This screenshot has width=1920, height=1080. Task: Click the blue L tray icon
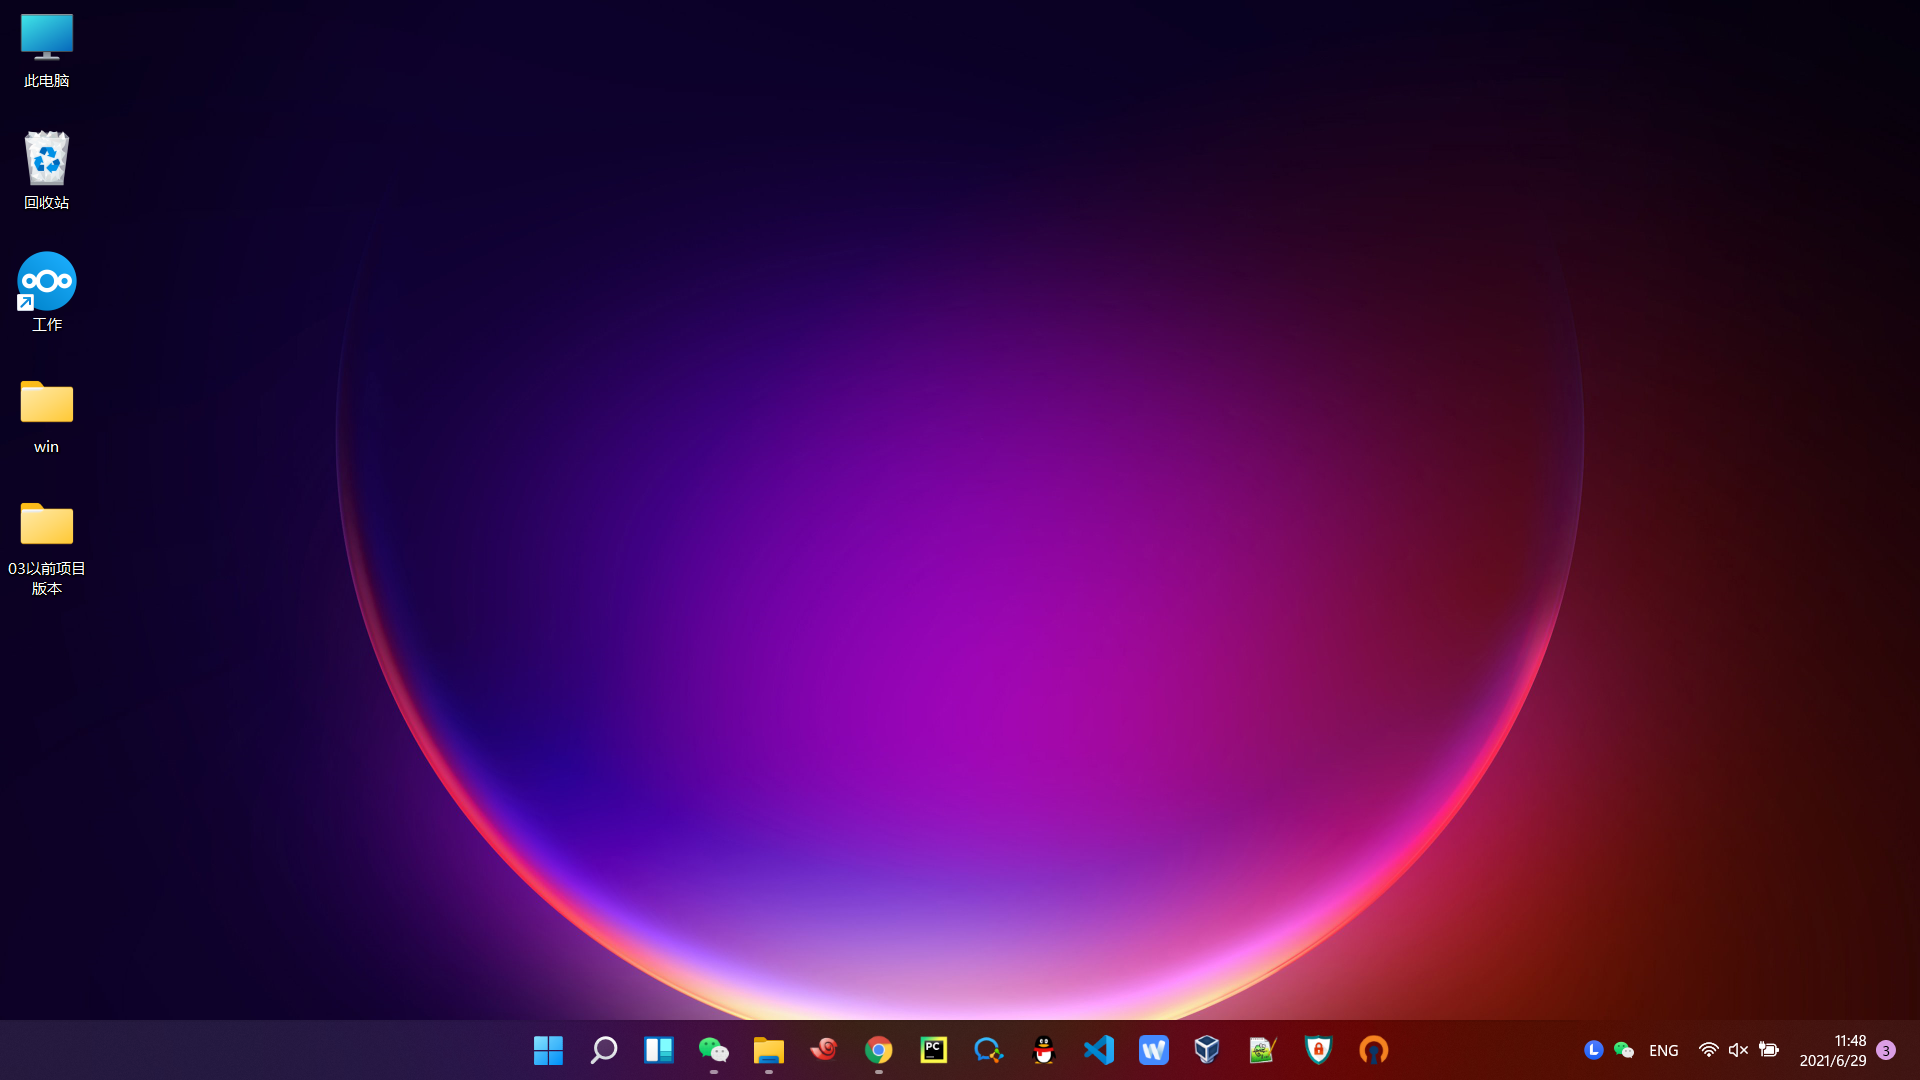[1593, 1050]
